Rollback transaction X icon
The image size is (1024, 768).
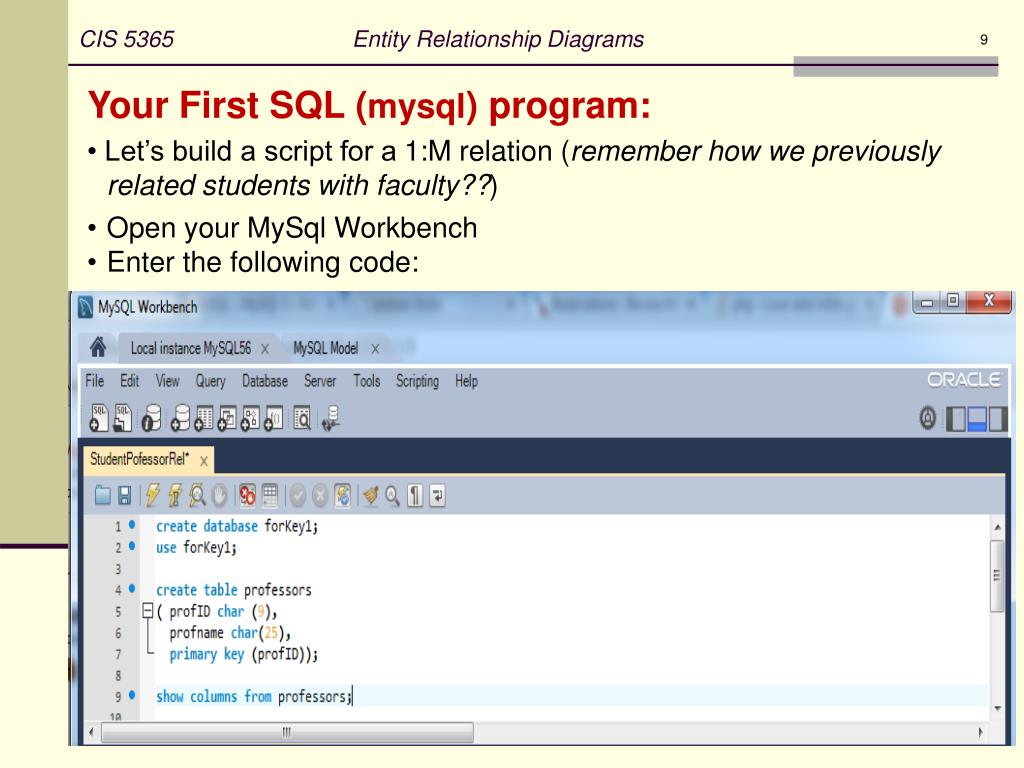click(x=320, y=496)
